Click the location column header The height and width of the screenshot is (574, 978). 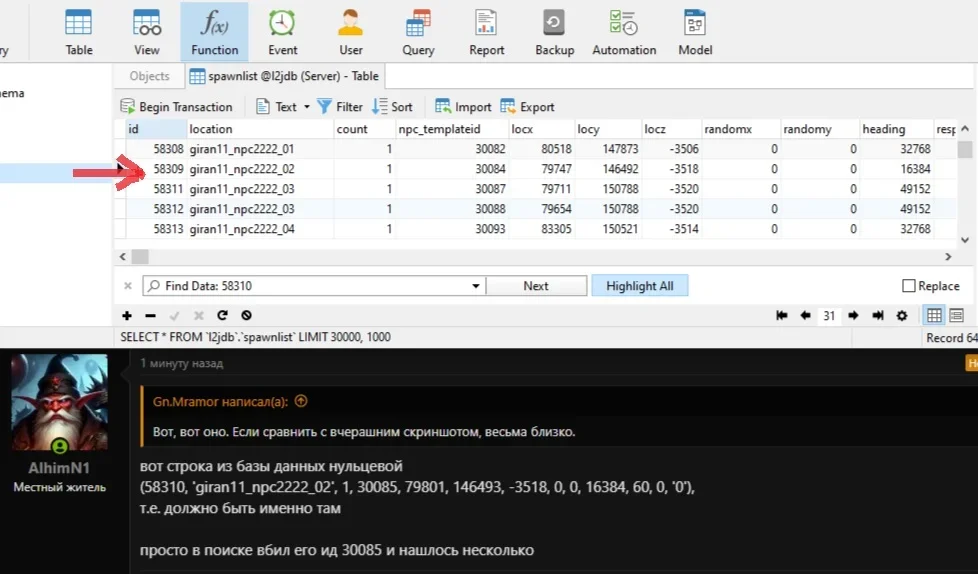[260, 129]
